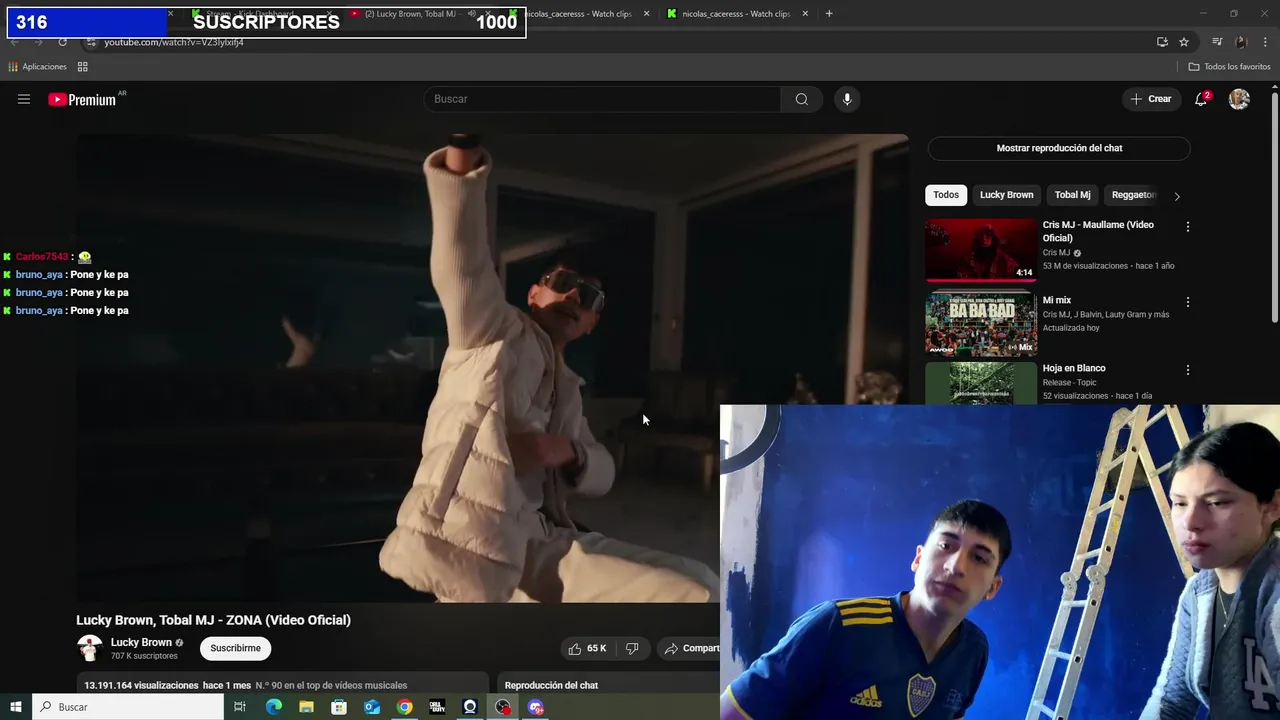Open options menu for Mi mix
The height and width of the screenshot is (720, 1280).
[x=1187, y=302]
